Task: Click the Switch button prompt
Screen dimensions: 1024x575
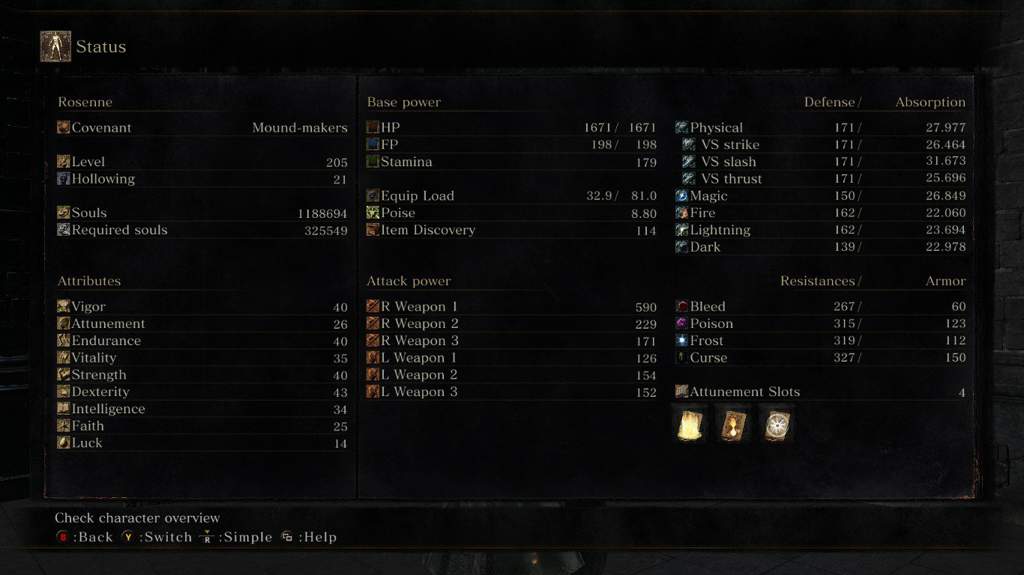Action: (157, 537)
